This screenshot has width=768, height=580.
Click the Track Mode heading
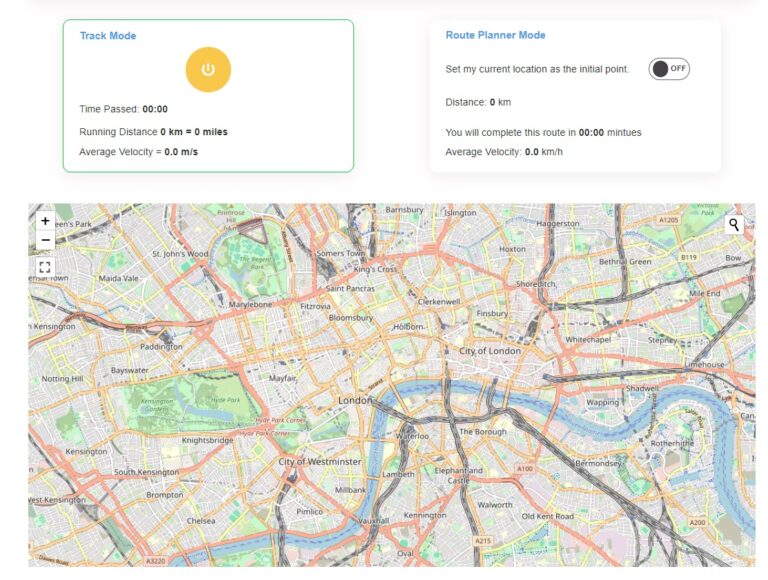[108, 36]
